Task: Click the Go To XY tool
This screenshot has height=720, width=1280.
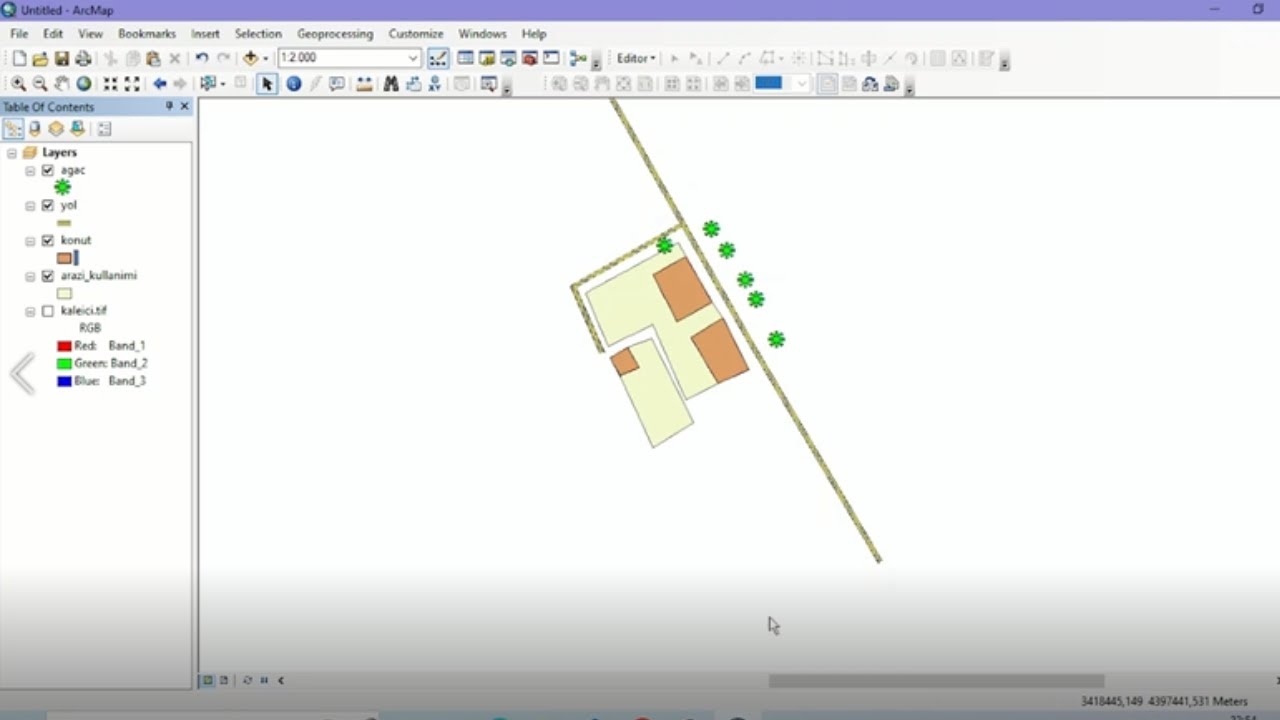Action: point(435,84)
